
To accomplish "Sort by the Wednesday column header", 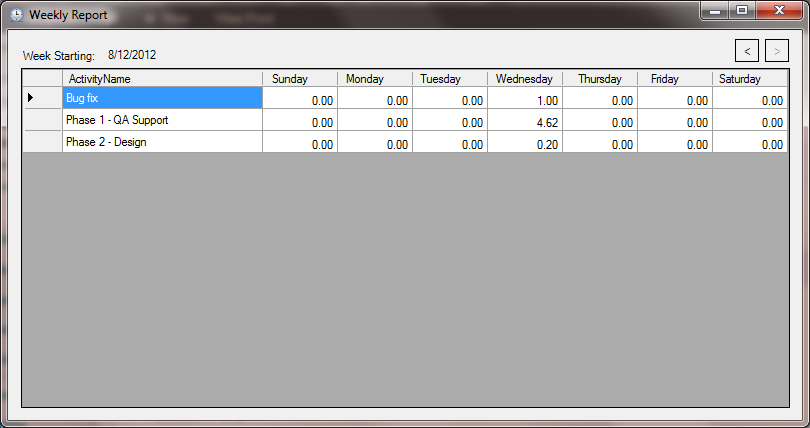I will coord(524,78).
